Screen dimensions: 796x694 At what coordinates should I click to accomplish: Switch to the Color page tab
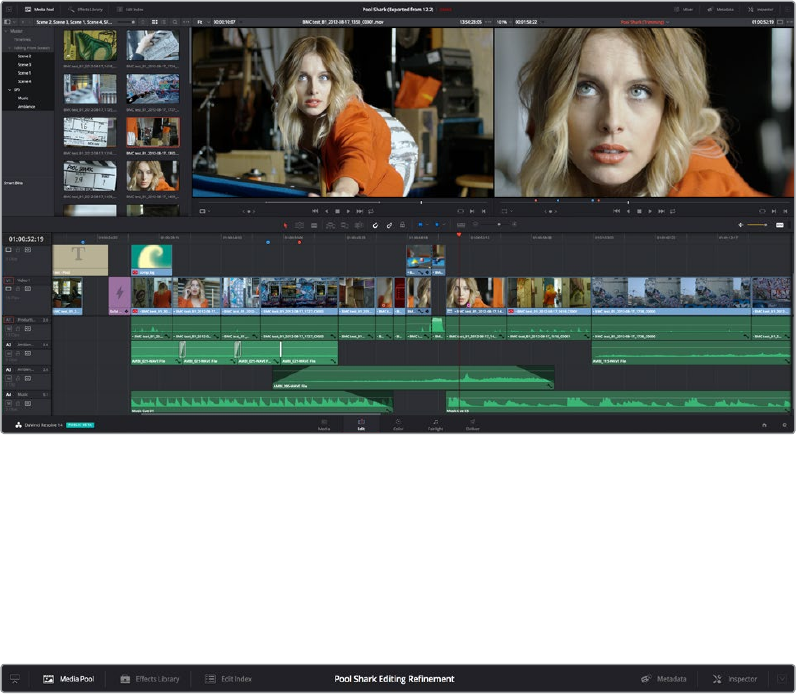(398, 425)
